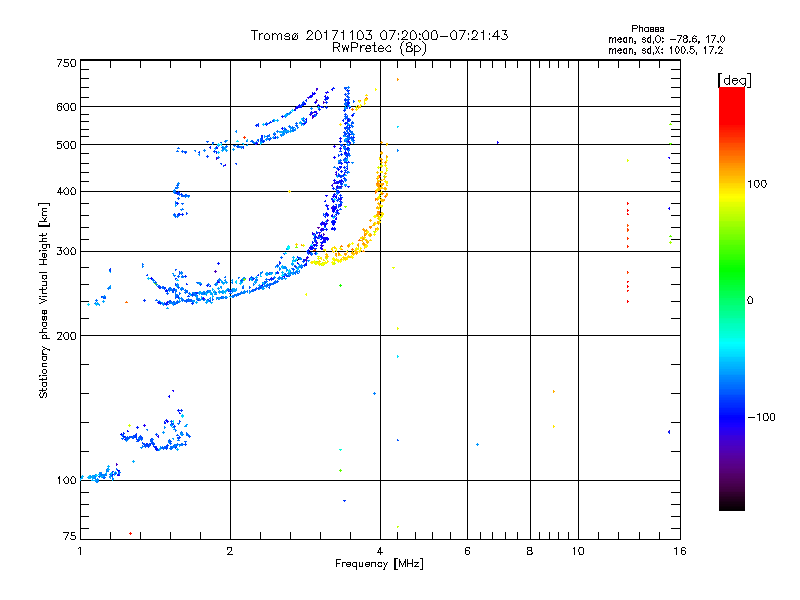This screenshot has height=600, width=800.
Task: Click the x-axis tick label "4"
Action: 380,551
